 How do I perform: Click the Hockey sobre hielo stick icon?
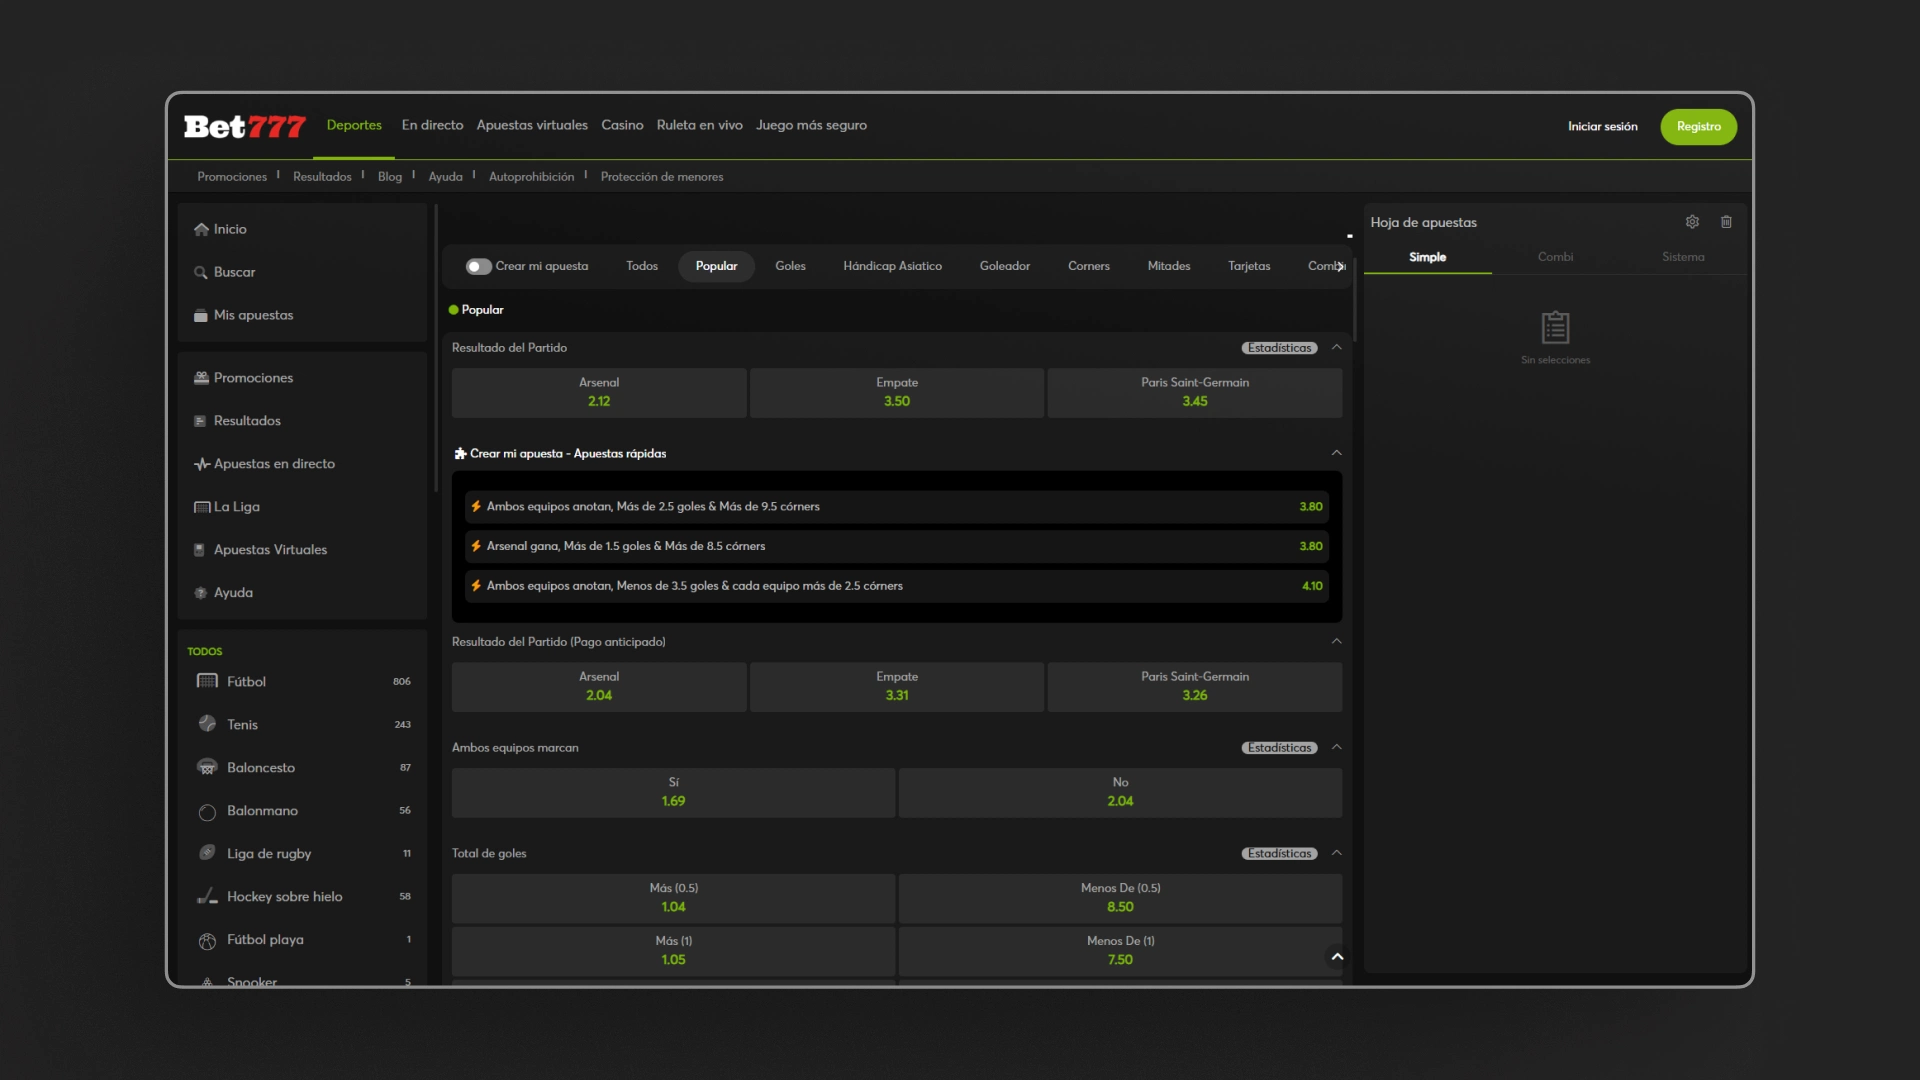pyautogui.click(x=207, y=896)
